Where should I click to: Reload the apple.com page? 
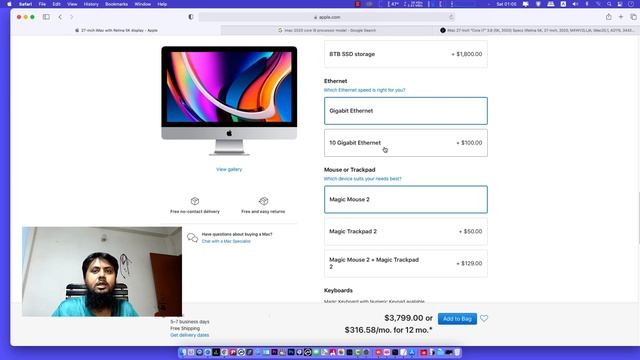[451, 17]
